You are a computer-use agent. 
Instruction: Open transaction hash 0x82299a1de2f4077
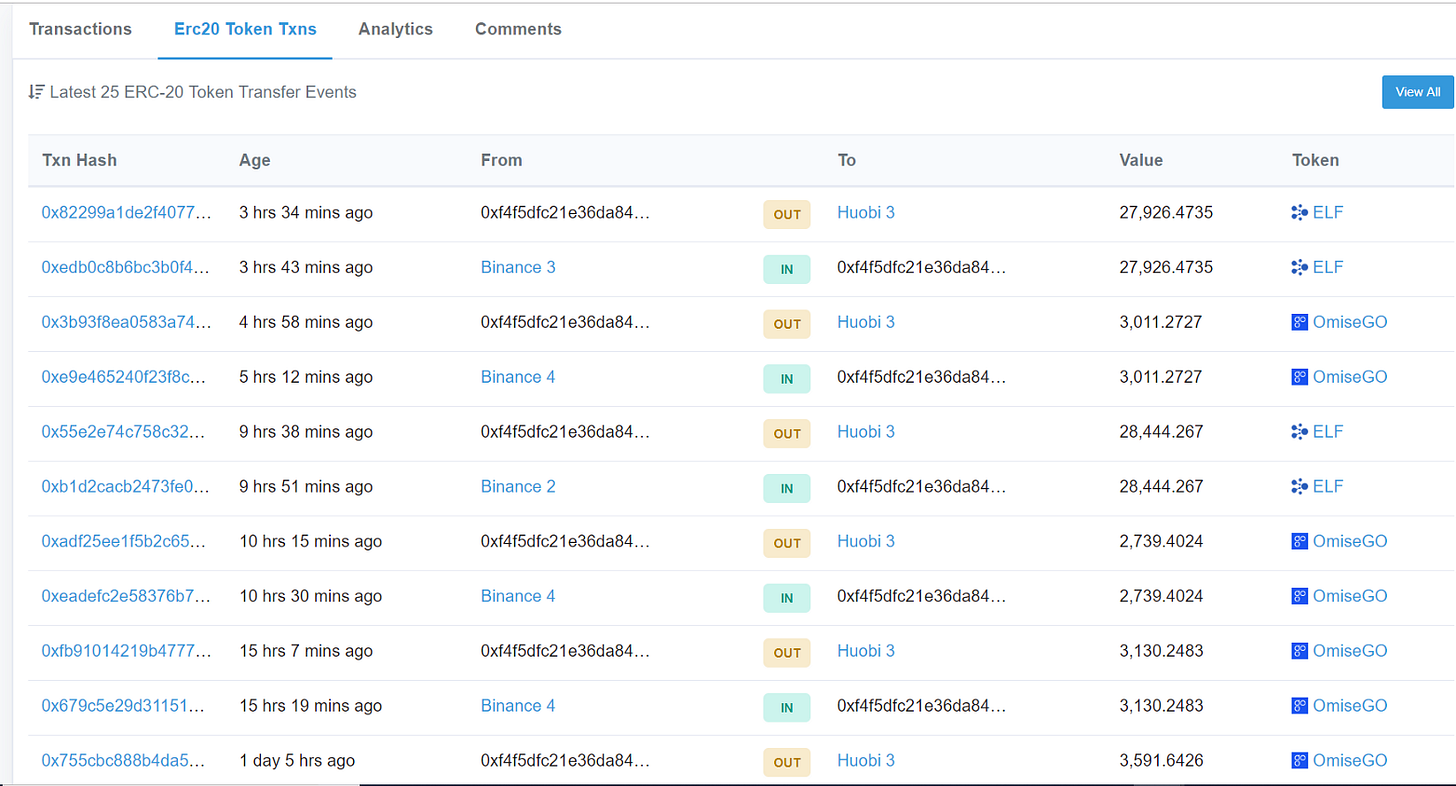126,212
